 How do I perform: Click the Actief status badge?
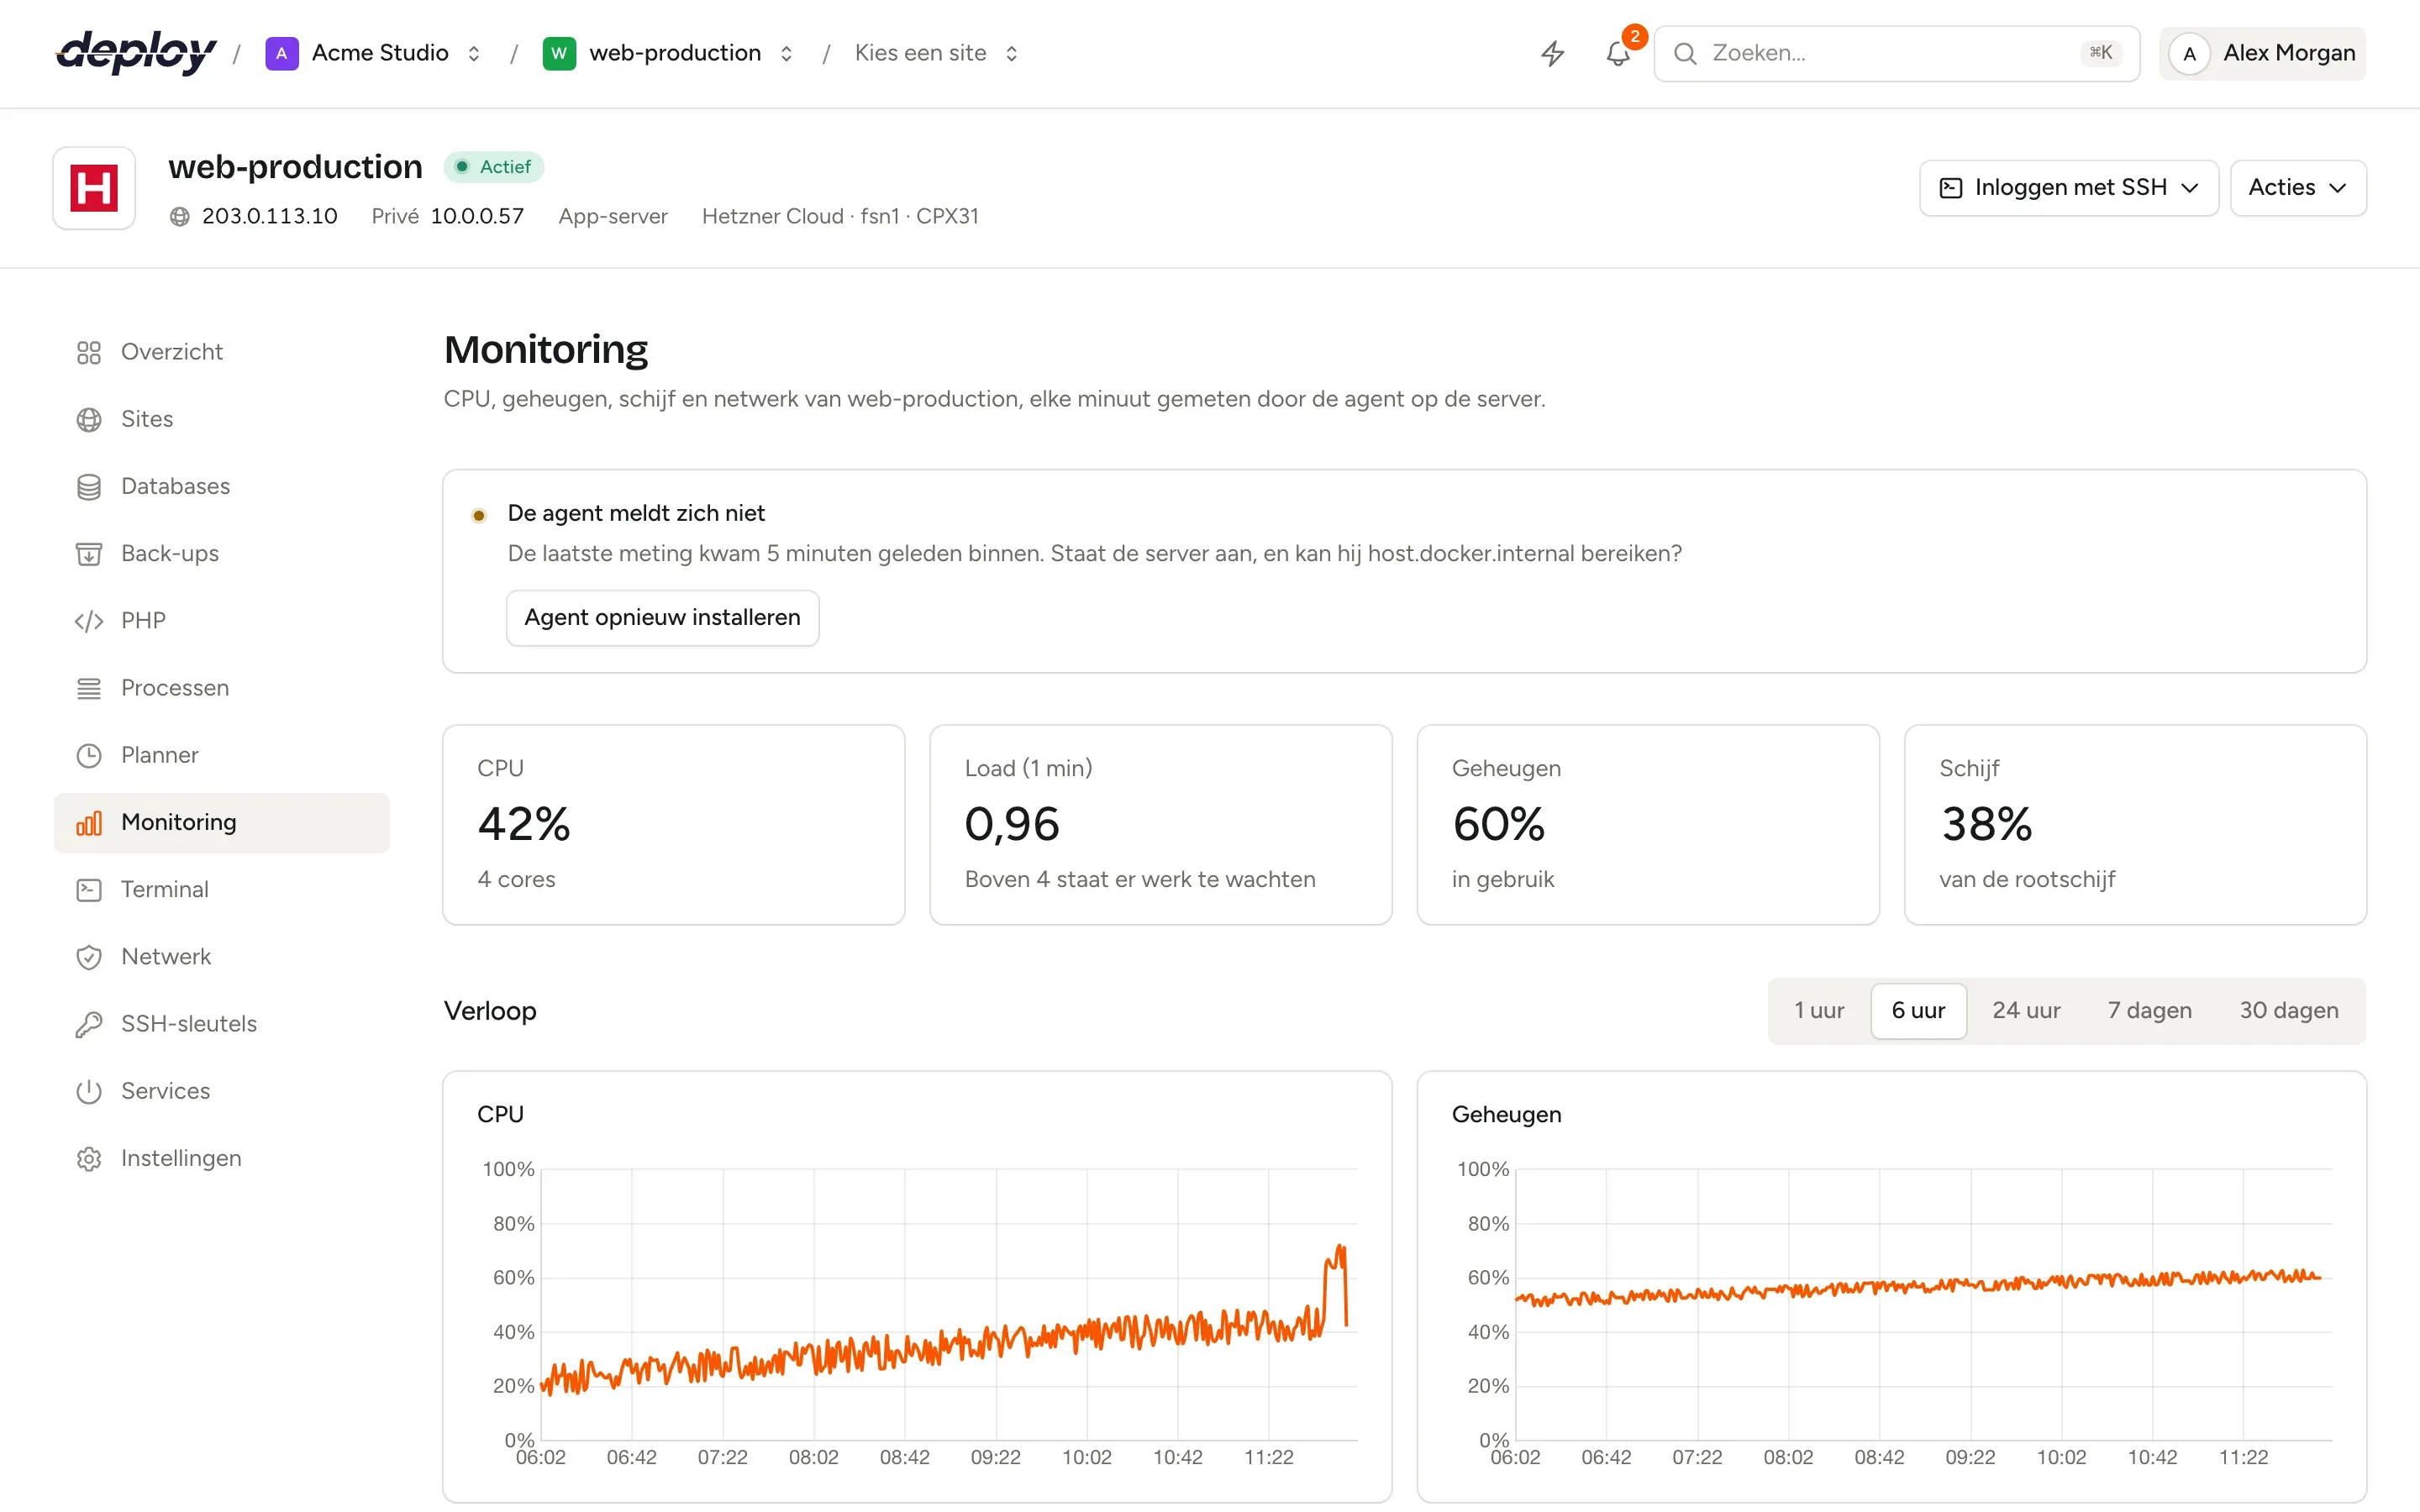point(494,167)
